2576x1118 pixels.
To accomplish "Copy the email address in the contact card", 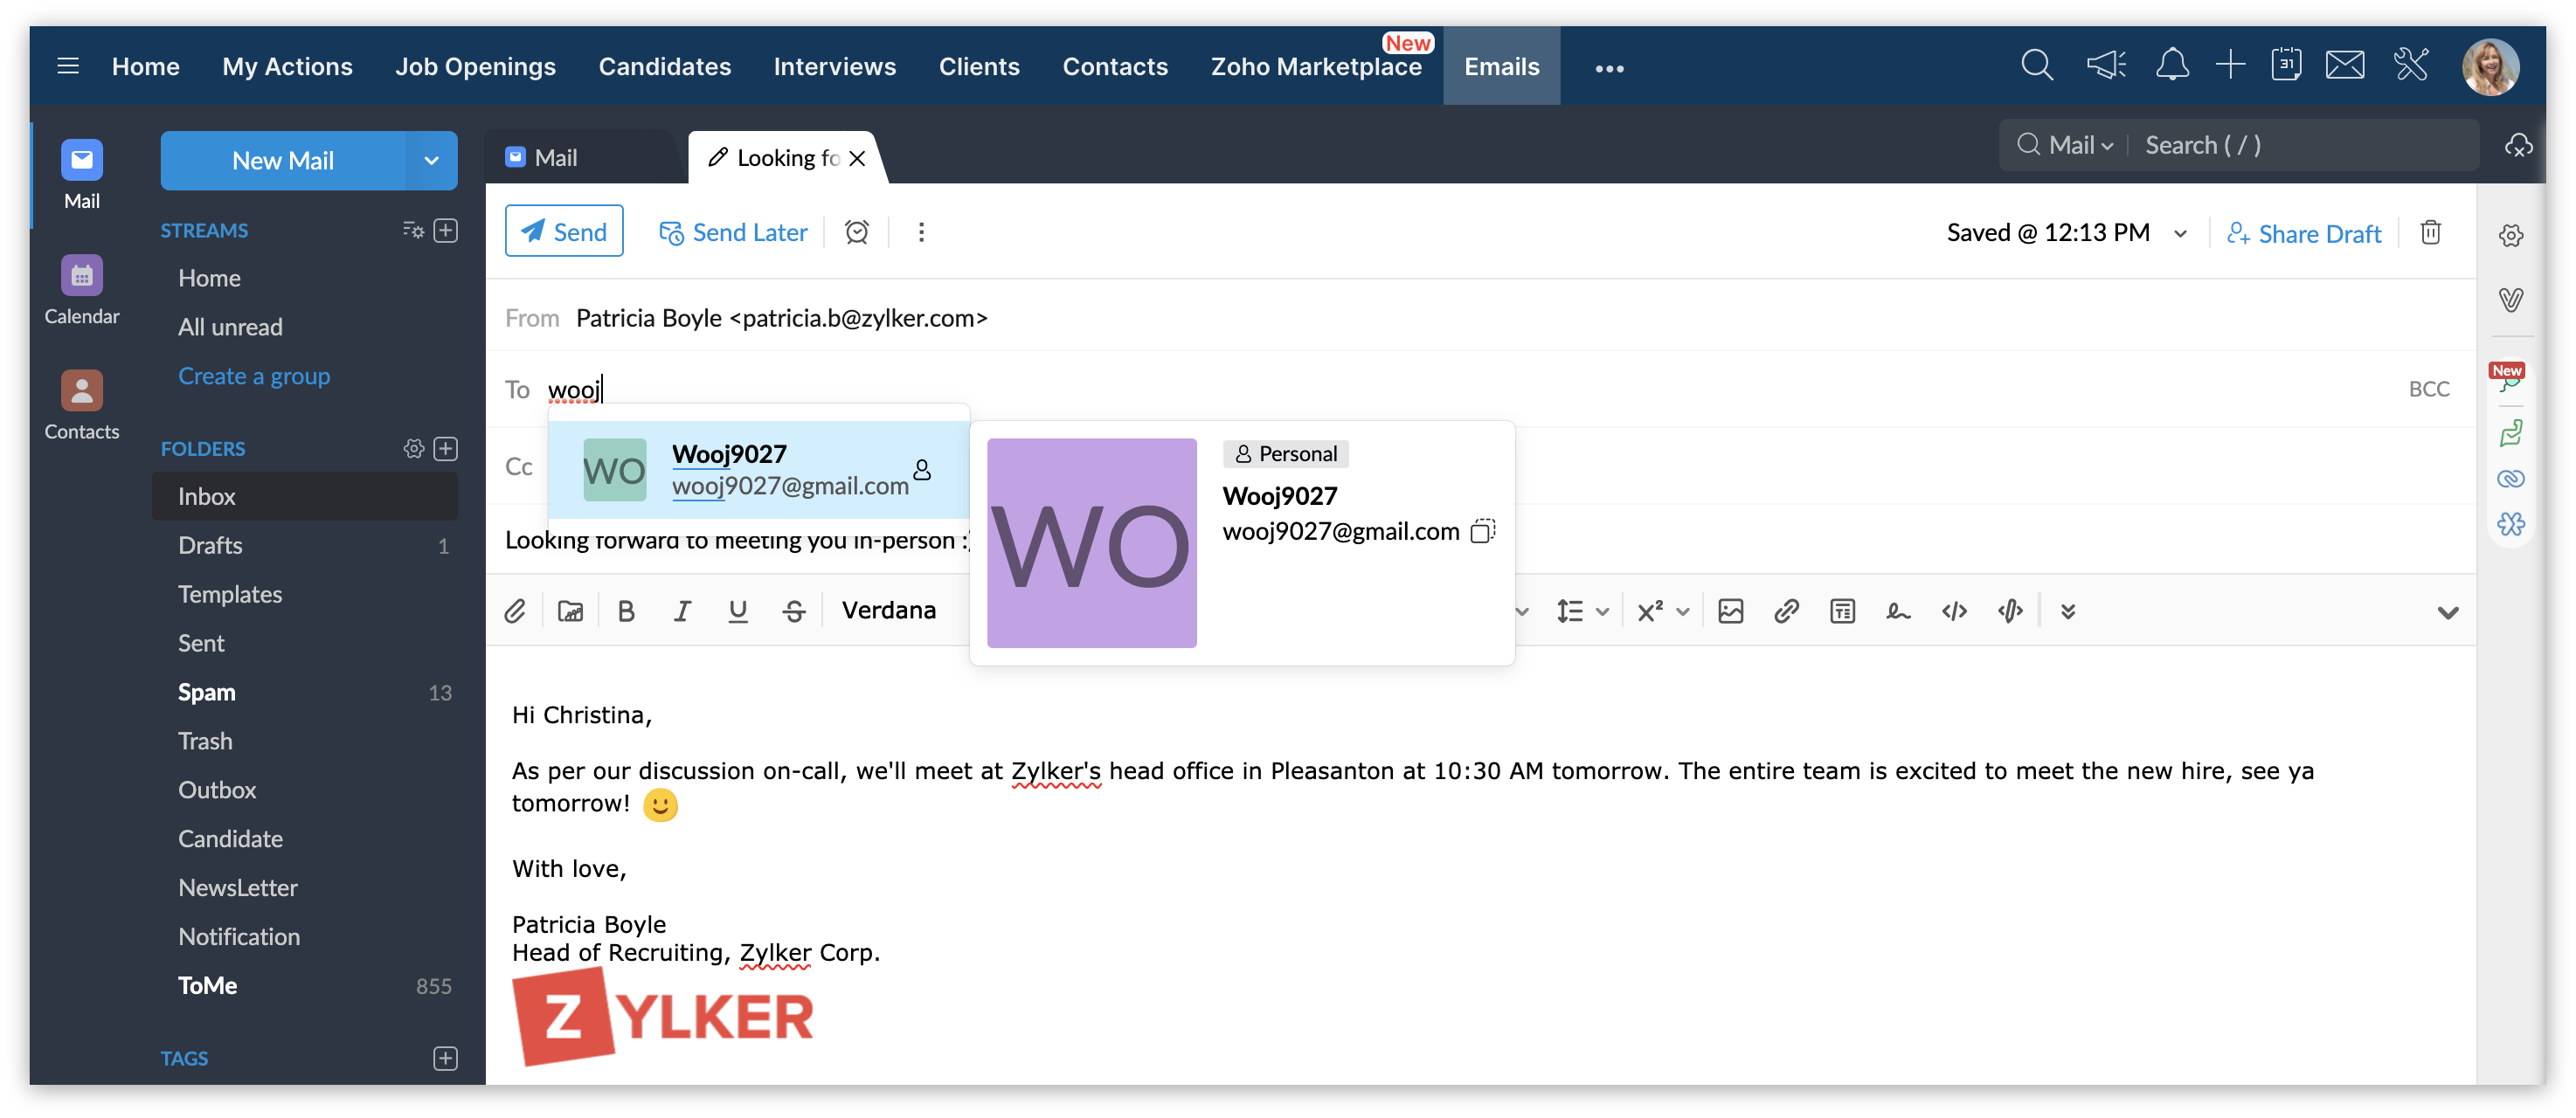I will [1482, 531].
